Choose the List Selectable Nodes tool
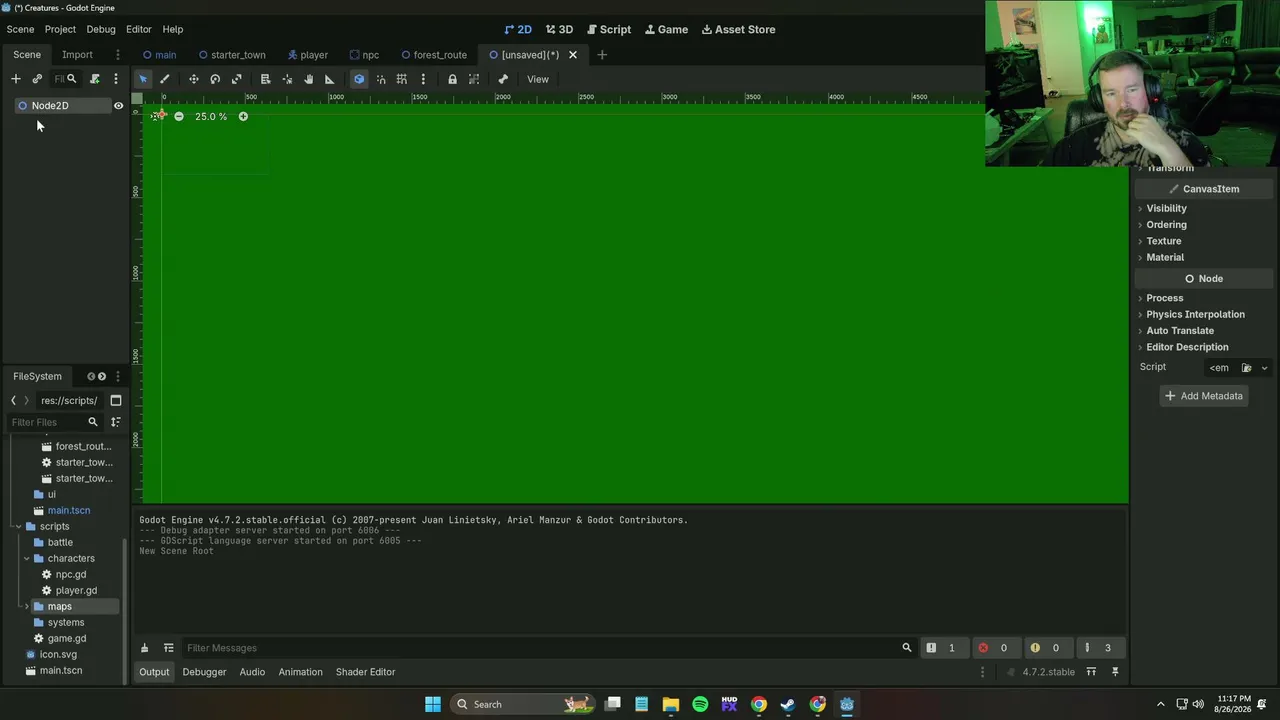This screenshot has height=720, width=1280. (266, 79)
